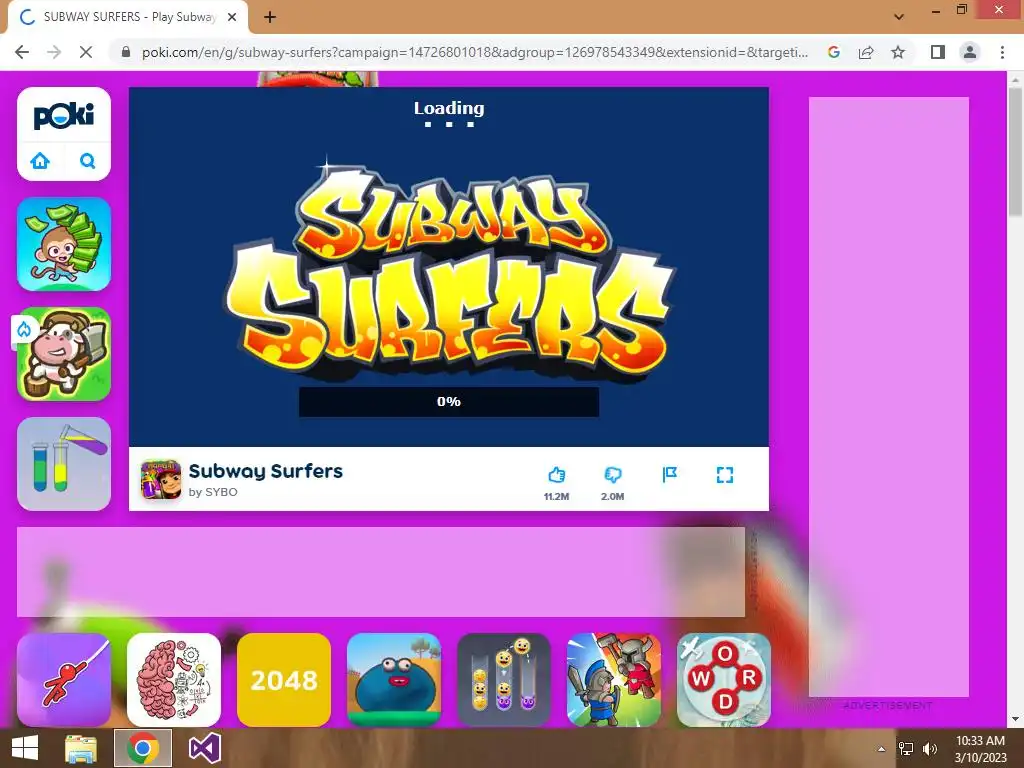Open the WORD puzzle game thumbnail
1024x768 pixels.
(724, 680)
